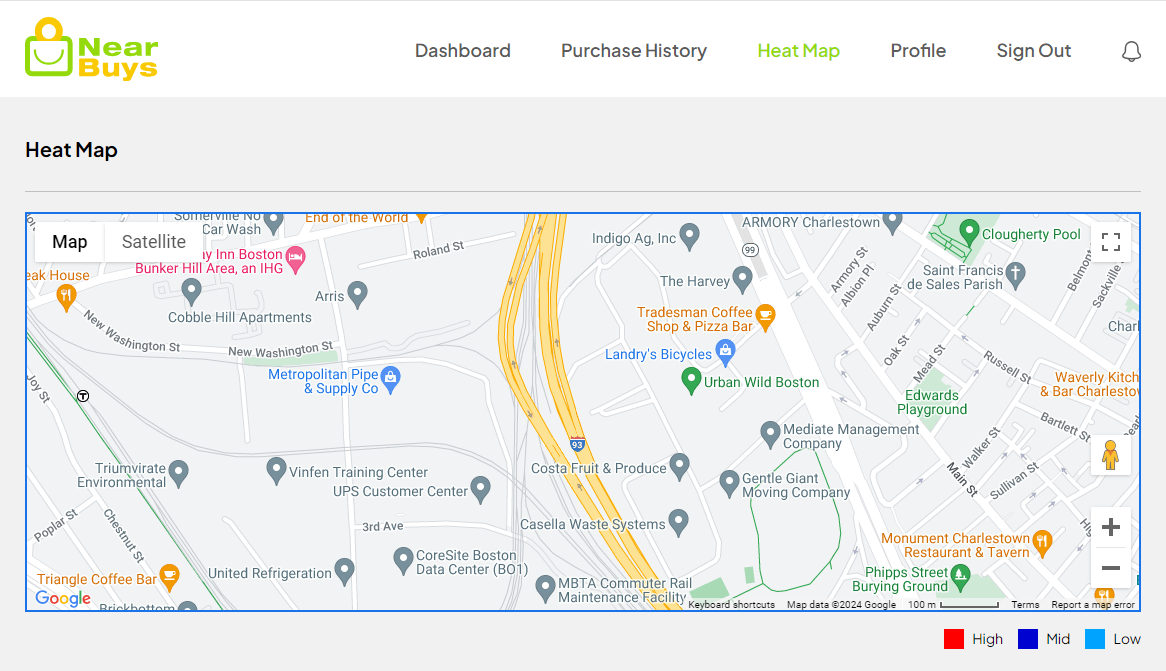Select the Map view type
Image resolution: width=1166 pixels, height=671 pixels.
[70, 242]
